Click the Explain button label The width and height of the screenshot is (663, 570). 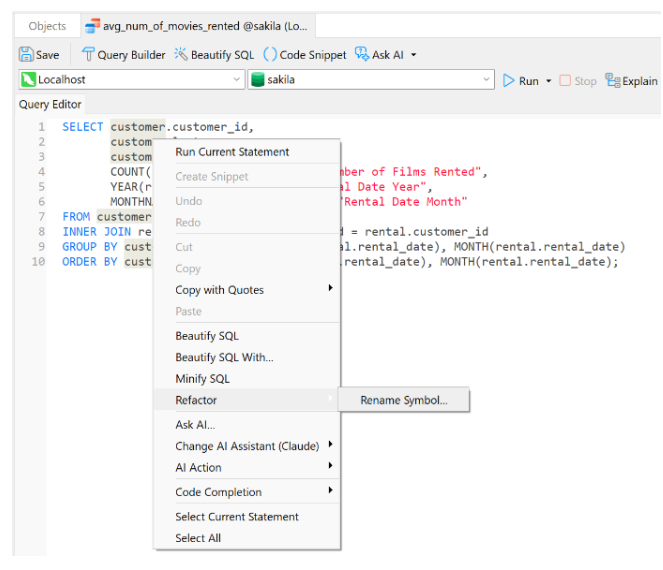tap(640, 81)
